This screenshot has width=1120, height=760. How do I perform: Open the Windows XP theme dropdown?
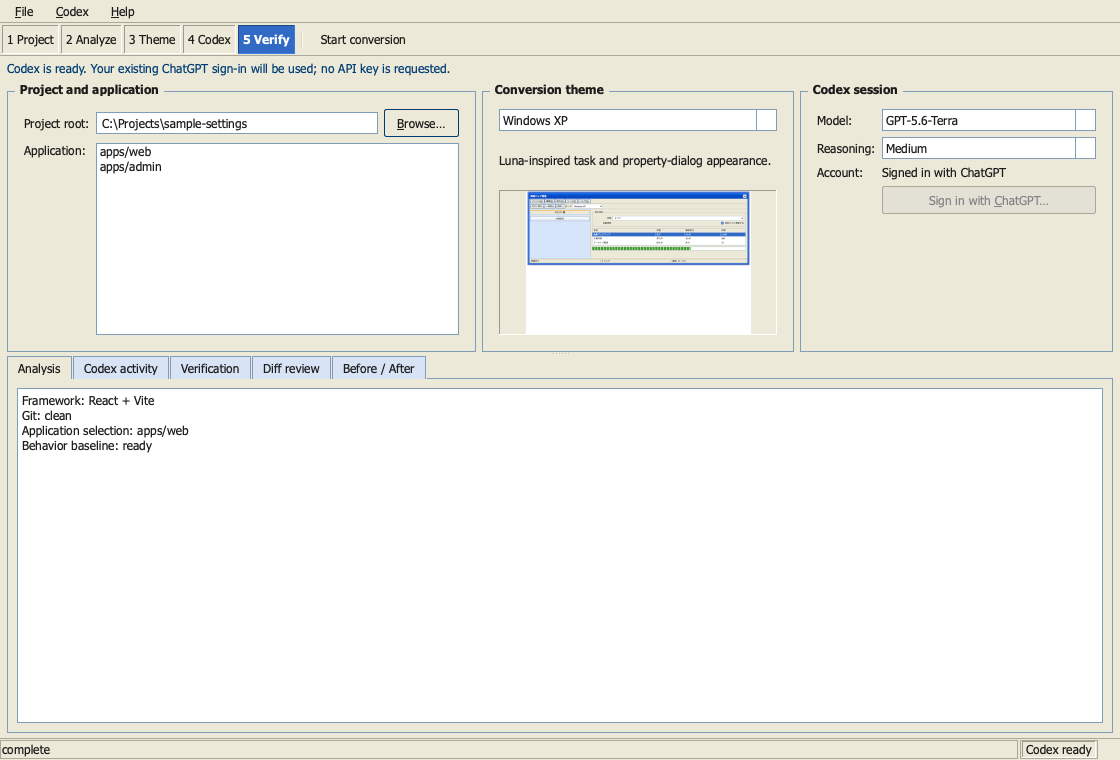(x=637, y=120)
